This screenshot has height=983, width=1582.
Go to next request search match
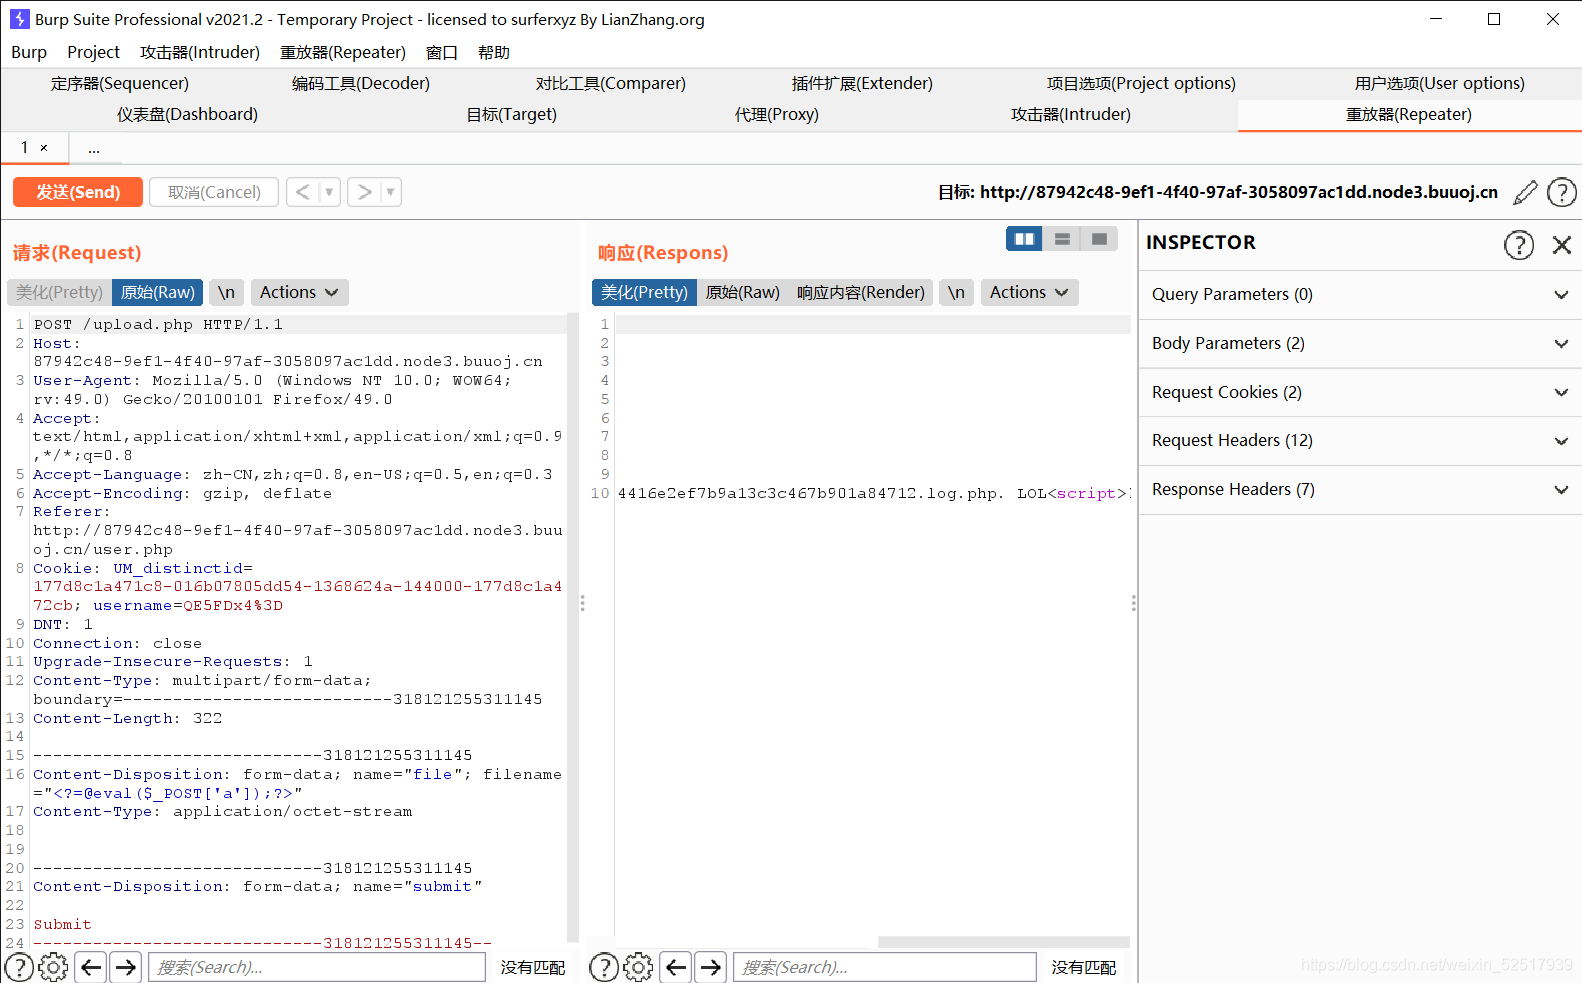click(125, 967)
